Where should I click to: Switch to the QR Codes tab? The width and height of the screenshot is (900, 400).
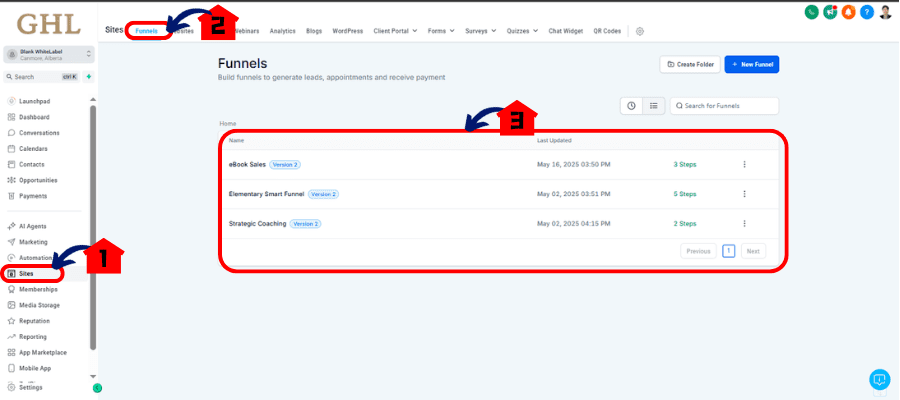point(607,31)
